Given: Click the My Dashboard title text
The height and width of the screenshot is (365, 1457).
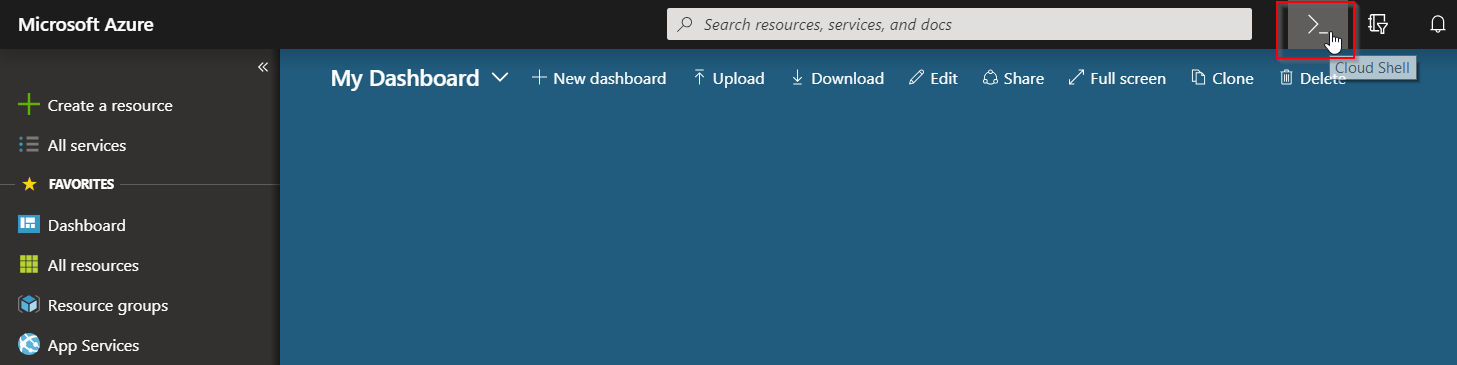Looking at the screenshot, I should point(405,78).
